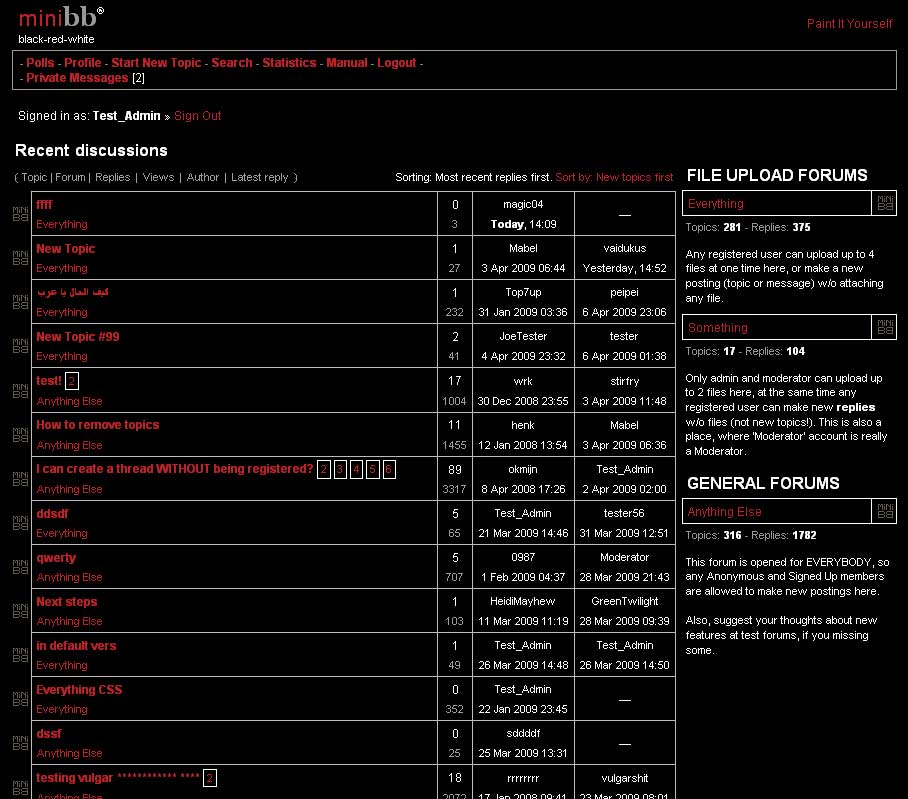
Task: Click last reply author 'GreenTwilight'
Action: pos(624,602)
